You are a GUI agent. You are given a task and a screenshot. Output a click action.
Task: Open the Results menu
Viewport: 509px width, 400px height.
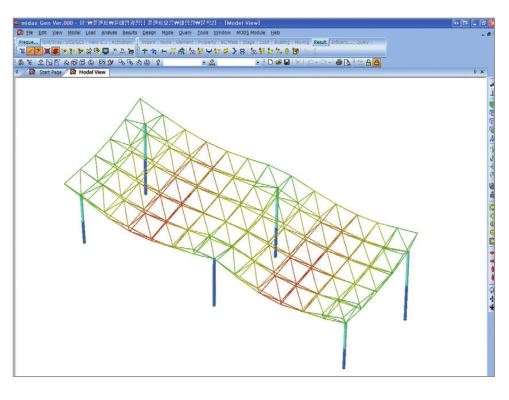click(130, 33)
